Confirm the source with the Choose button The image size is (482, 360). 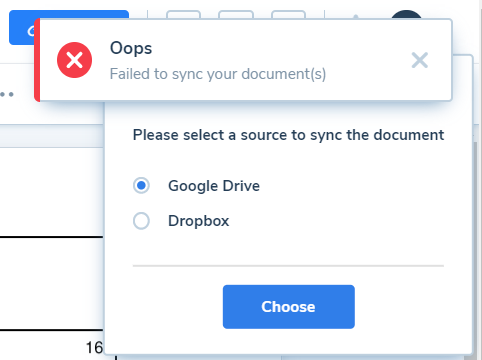point(289,307)
